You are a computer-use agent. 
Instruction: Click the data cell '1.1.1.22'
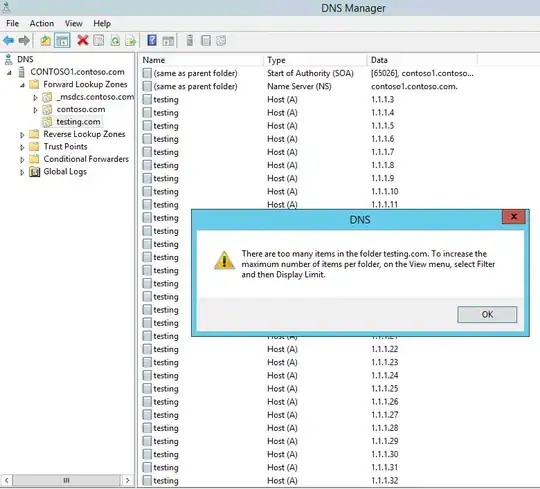(385, 349)
